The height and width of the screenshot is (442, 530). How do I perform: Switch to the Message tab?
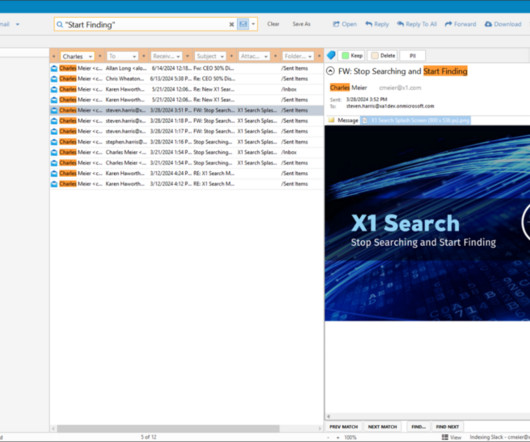(x=343, y=120)
